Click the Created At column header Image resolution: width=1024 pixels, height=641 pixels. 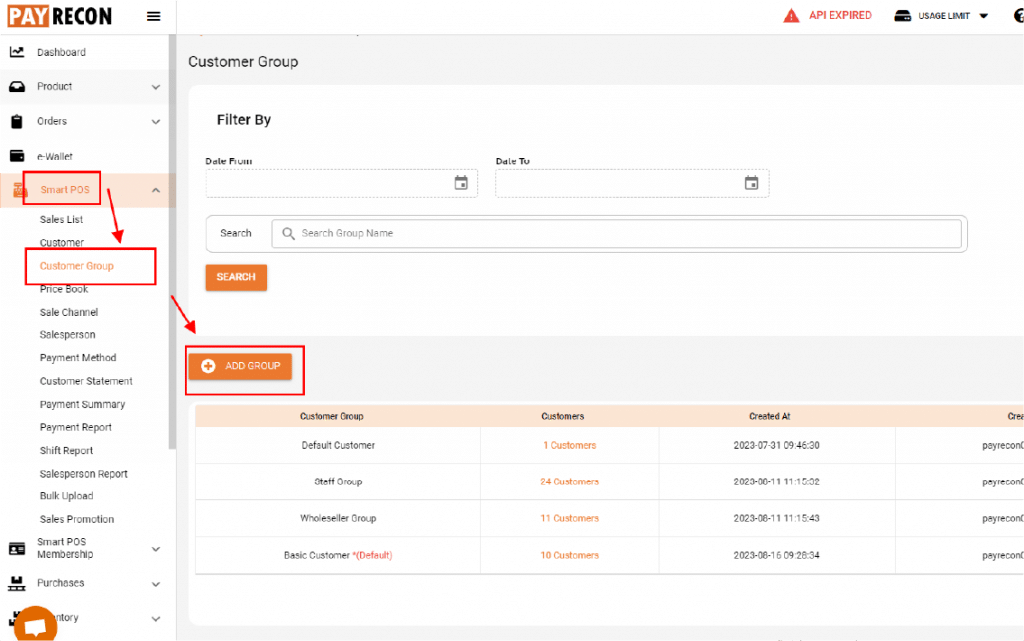pos(769,416)
